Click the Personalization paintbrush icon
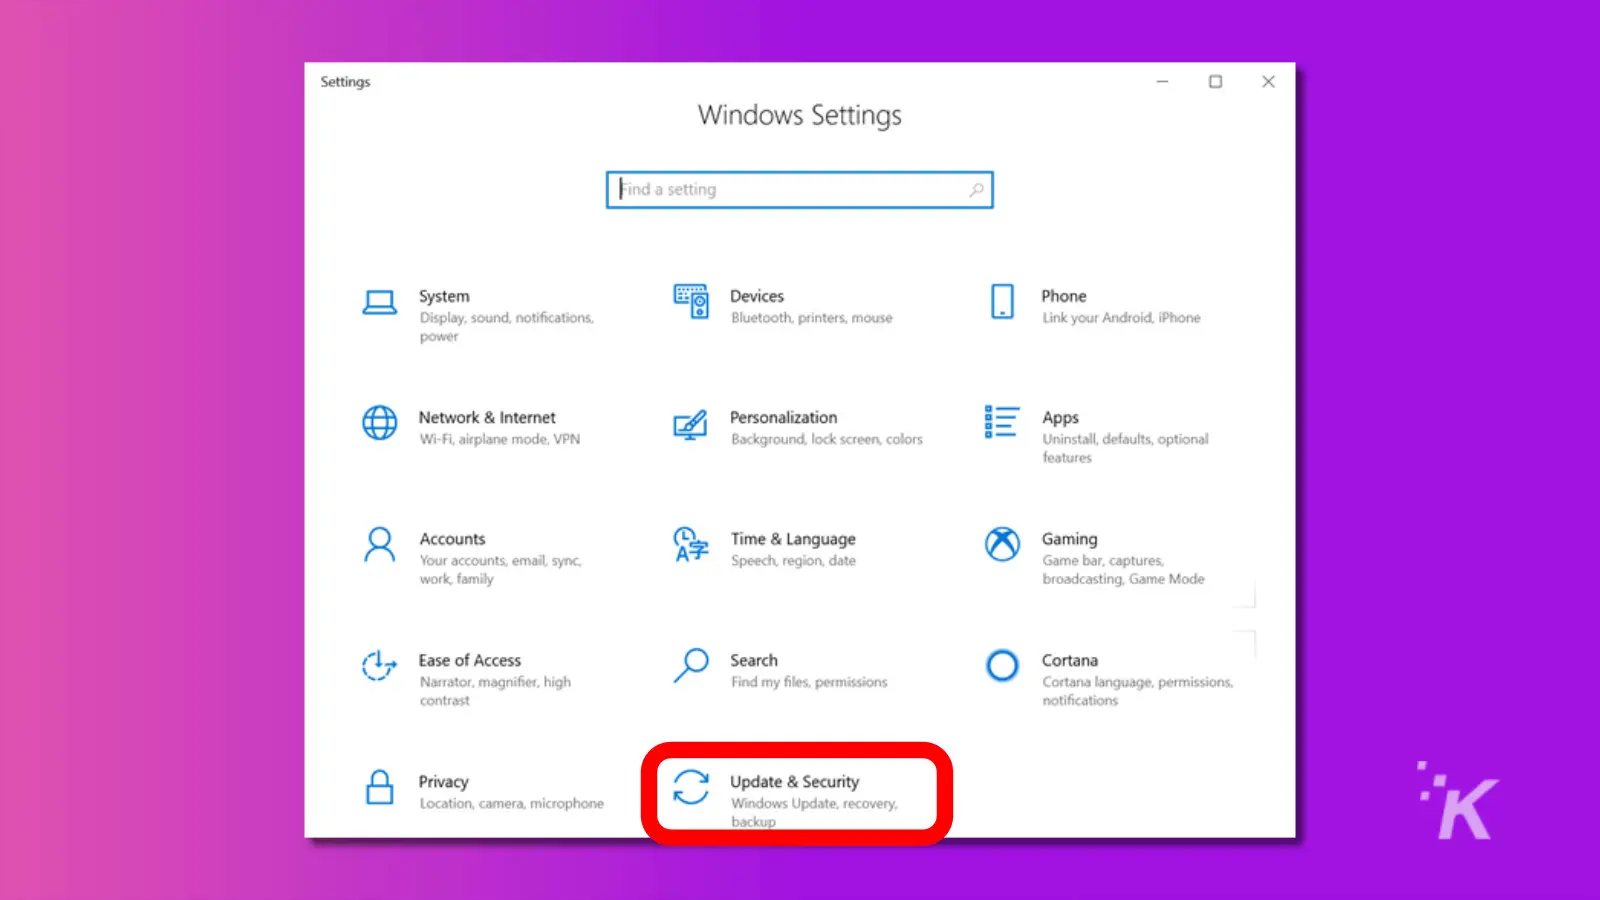 [x=691, y=424]
